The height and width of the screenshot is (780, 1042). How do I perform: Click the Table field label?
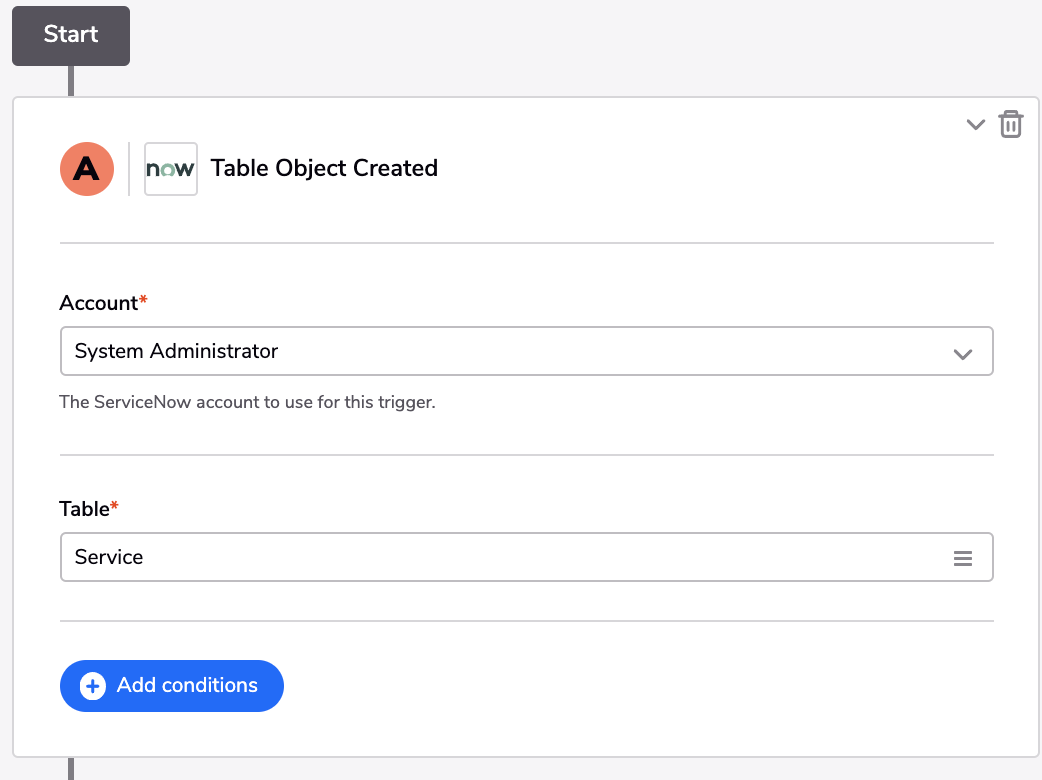point(84,509)
